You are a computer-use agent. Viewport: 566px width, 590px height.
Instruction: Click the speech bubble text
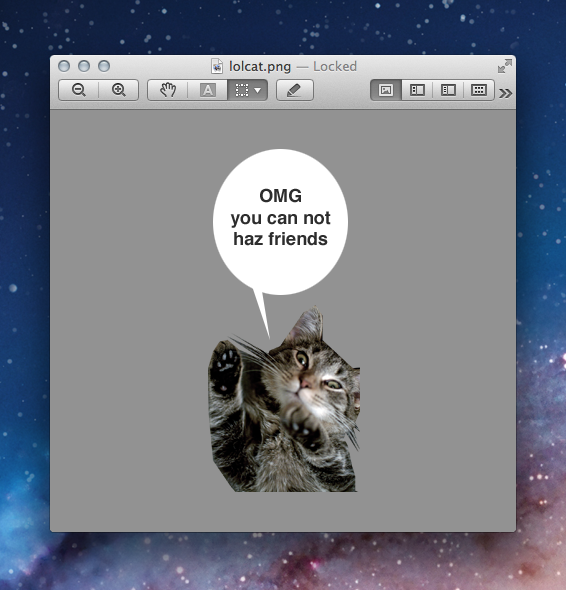pos(280,217)
